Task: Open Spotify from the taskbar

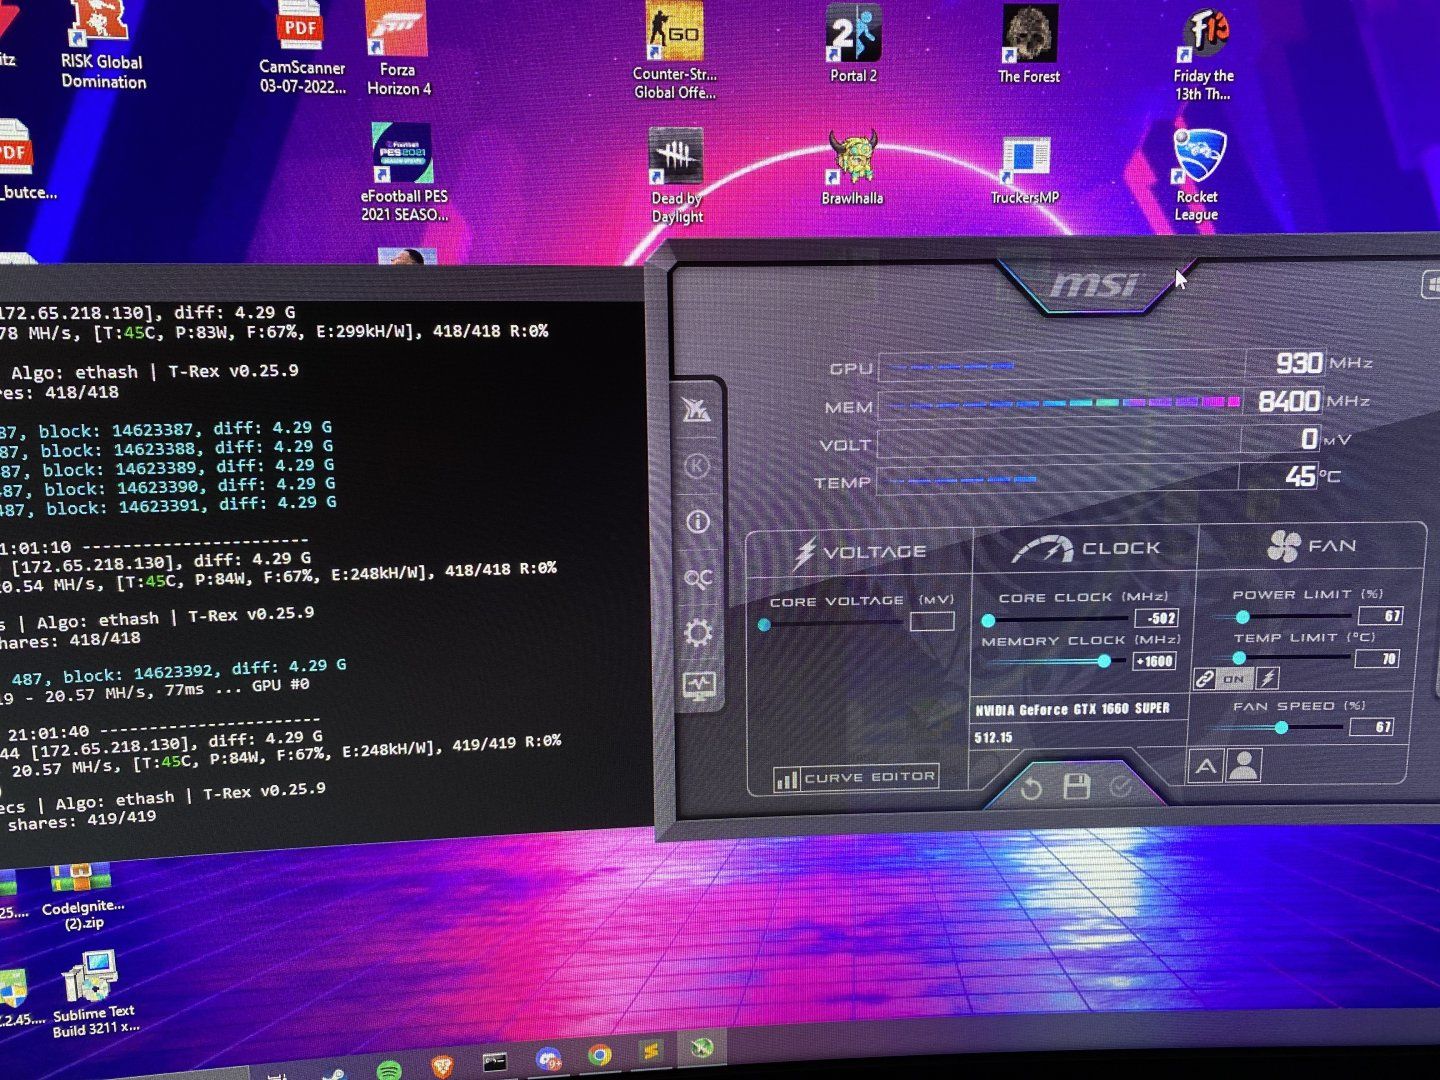Action: click(388, 1069)
